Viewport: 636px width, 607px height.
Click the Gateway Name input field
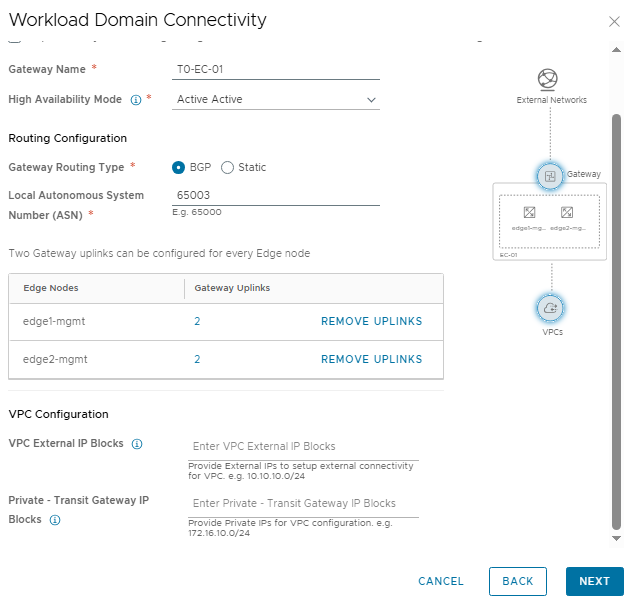pos(276,70)
